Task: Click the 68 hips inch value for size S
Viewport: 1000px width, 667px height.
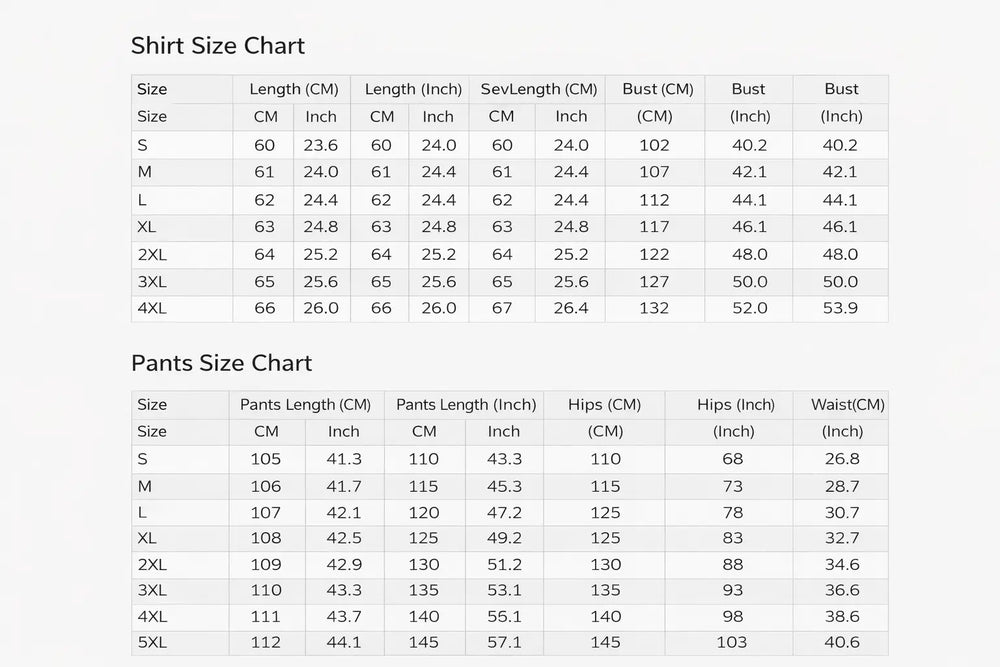Action: coord(733,459)
